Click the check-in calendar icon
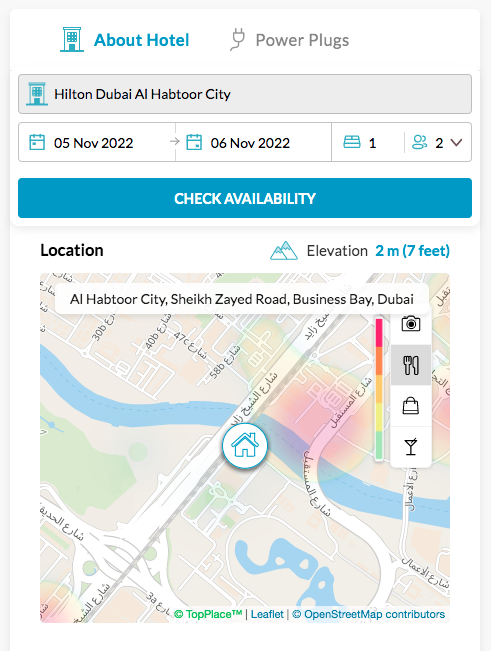 [x=37, y=142]
